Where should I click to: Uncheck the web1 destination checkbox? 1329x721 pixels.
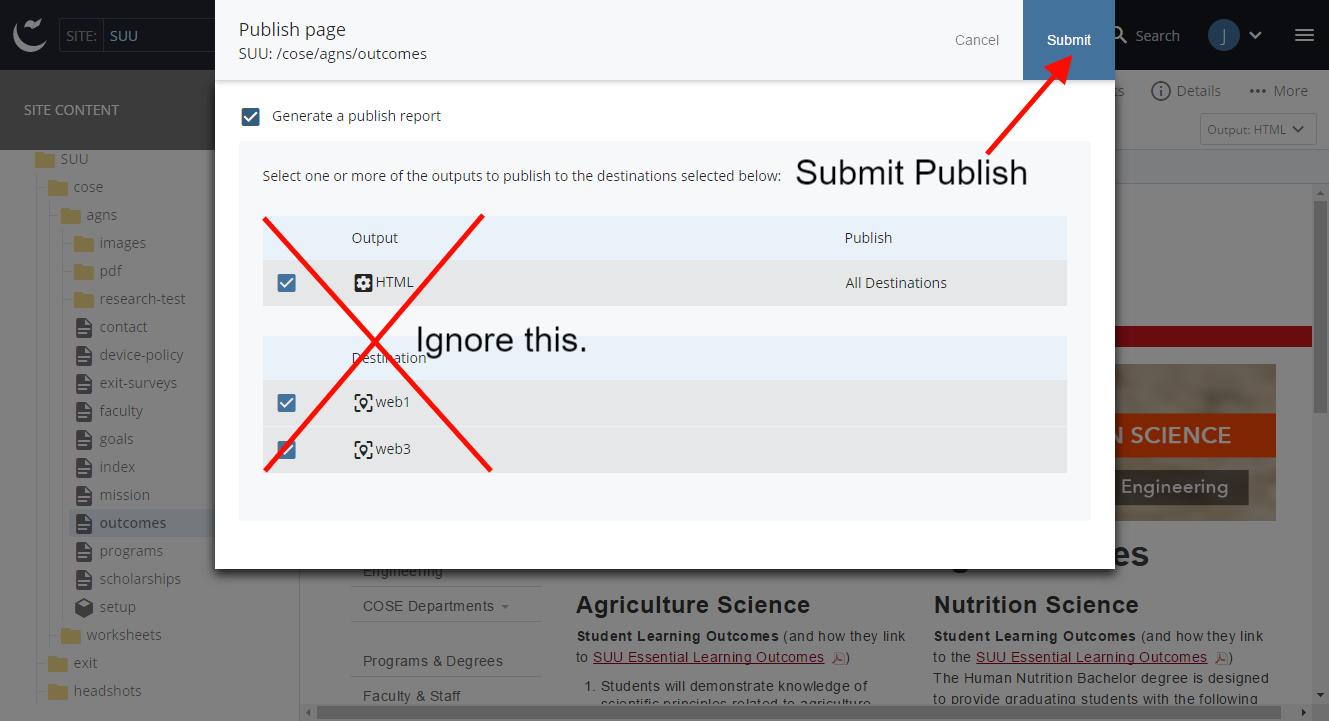click(x=287, y=403)
